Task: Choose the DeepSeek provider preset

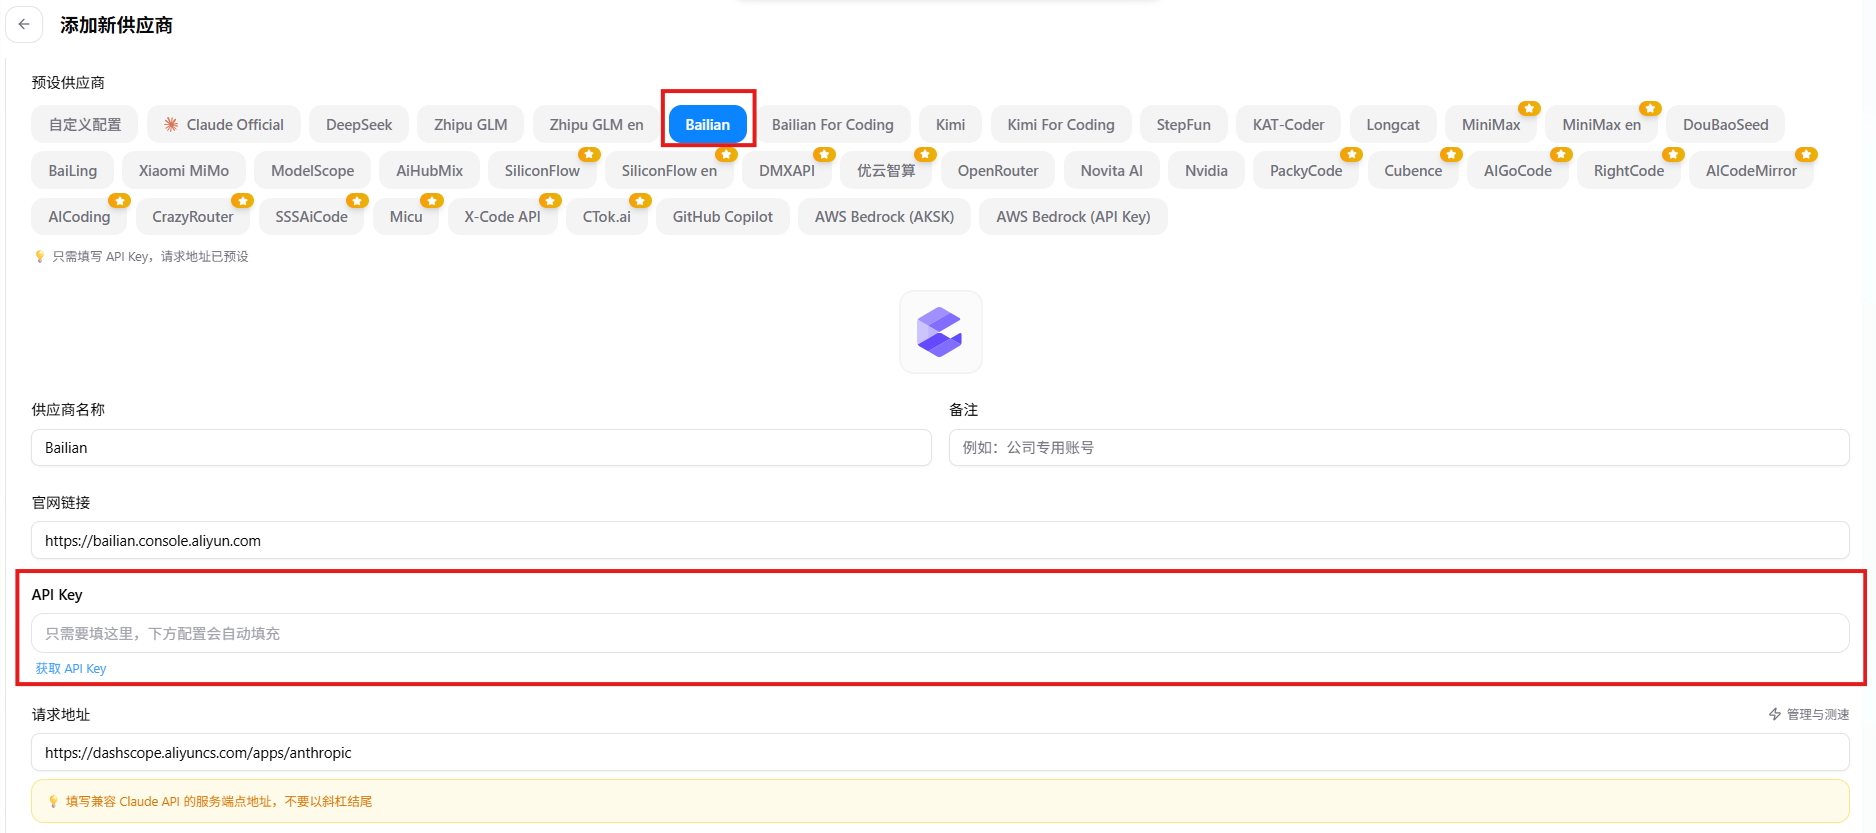Action: 359,125
